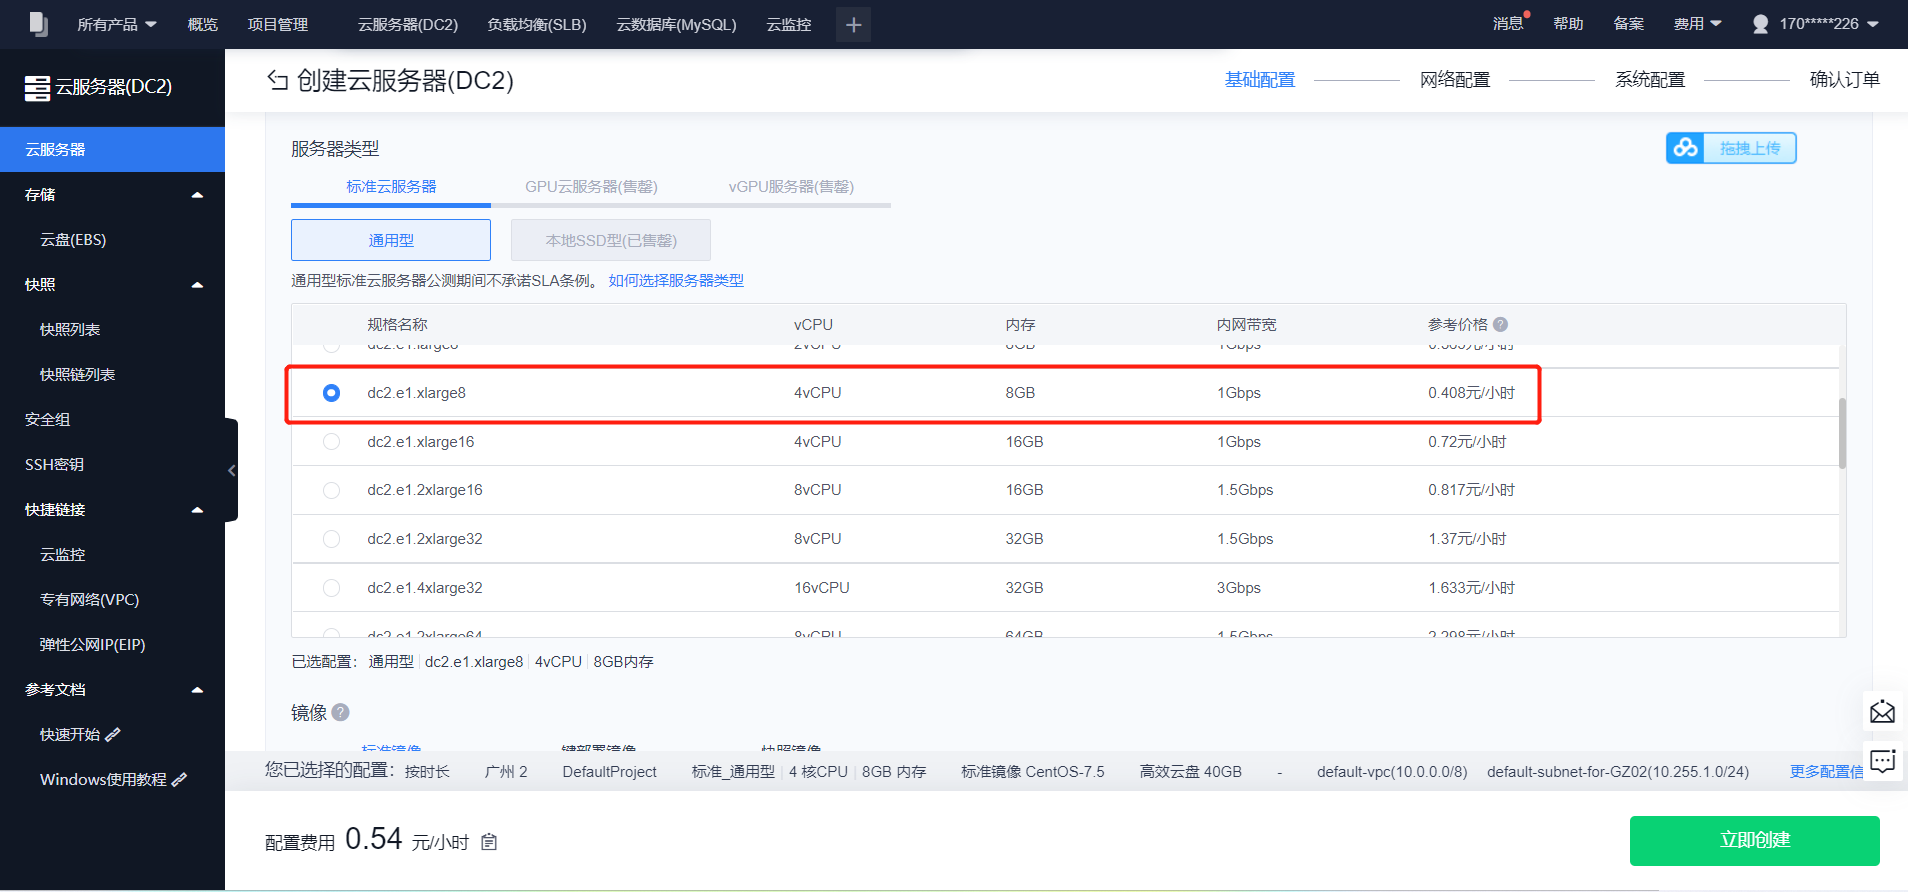
Task: Open the 费用 dropdown menu
Action: (1697, 24)
